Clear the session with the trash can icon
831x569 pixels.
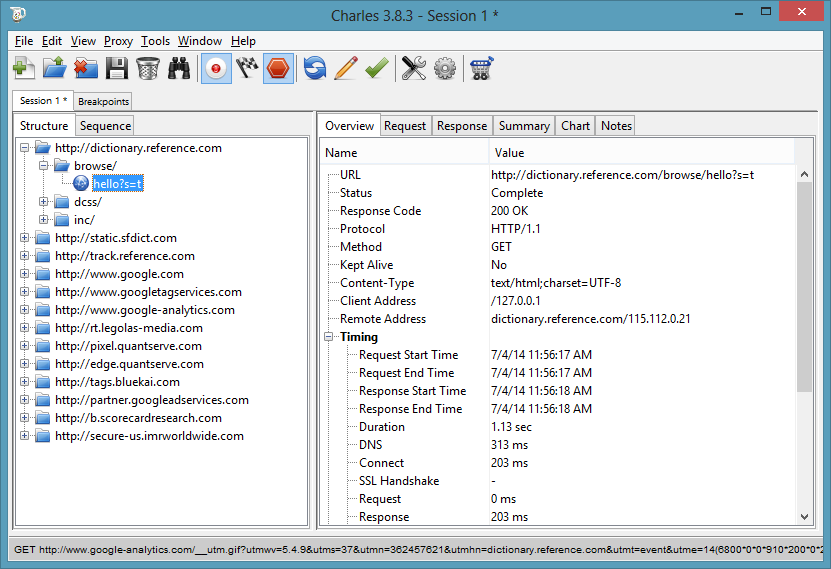[x=148, y=68]
